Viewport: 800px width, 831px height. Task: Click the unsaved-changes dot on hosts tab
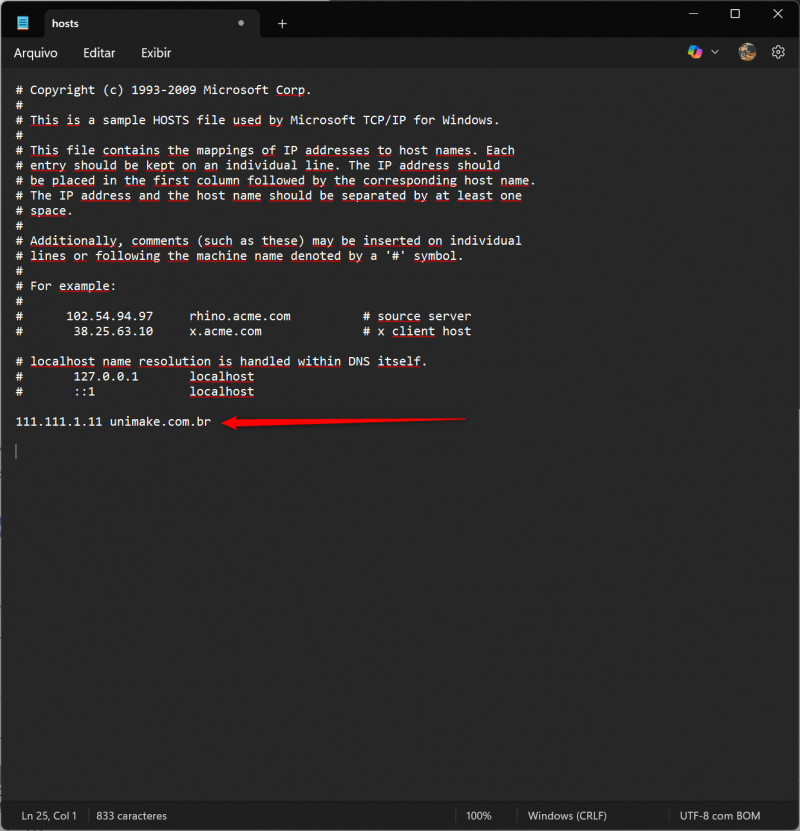click(x=240, y=22)
